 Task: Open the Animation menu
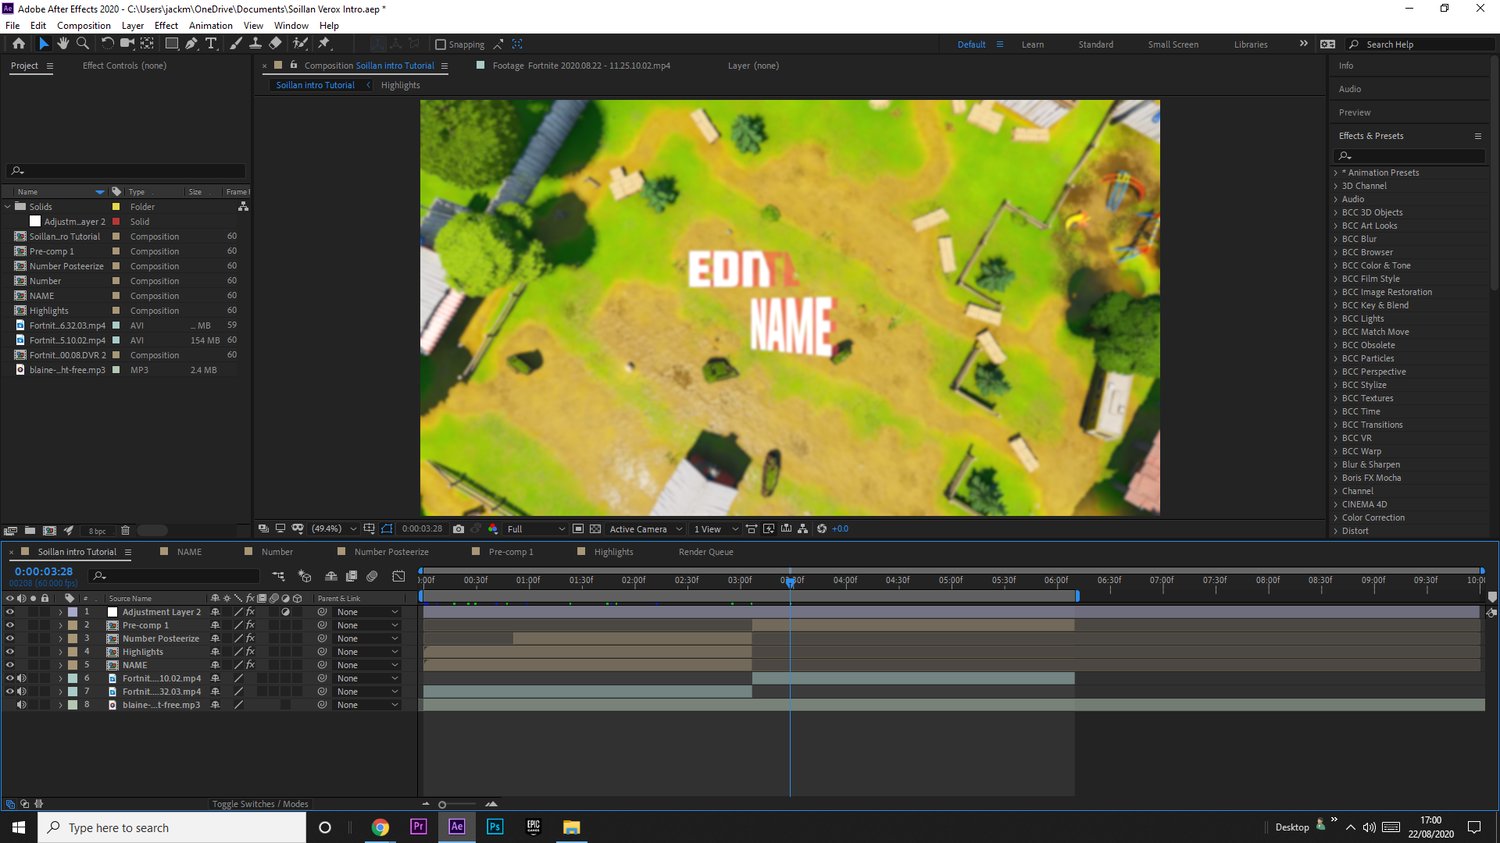(x=210, y=26)
